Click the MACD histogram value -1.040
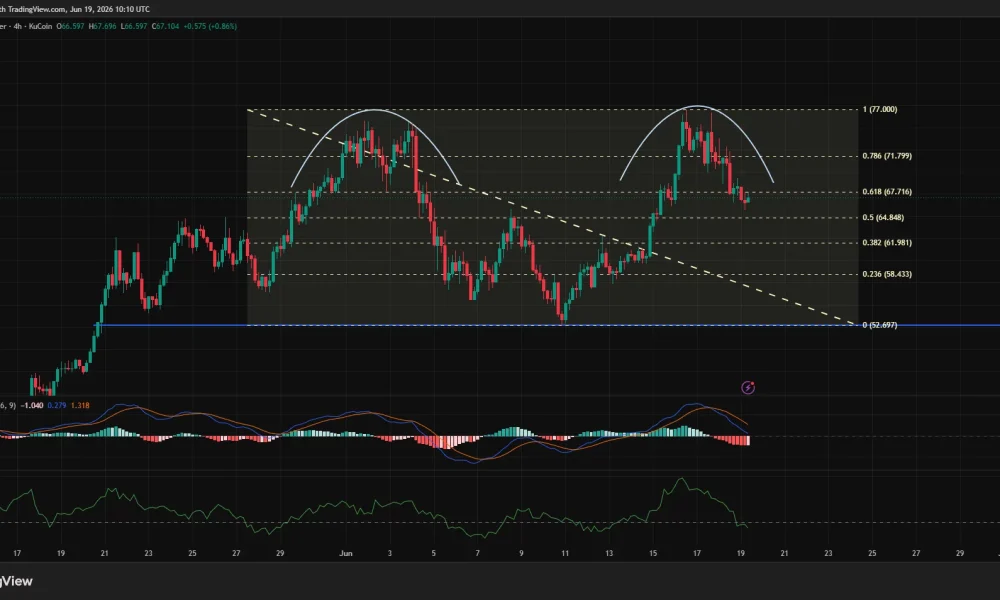Image resolution: width=1000 pixels, height=600 pixels. [x=32, y=406]
